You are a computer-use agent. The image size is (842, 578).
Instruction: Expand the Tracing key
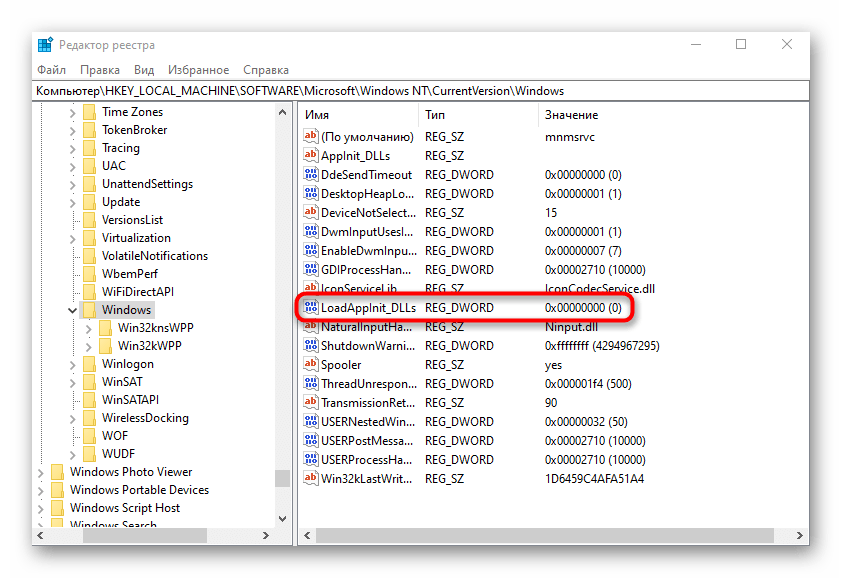[x=72, y=149]
